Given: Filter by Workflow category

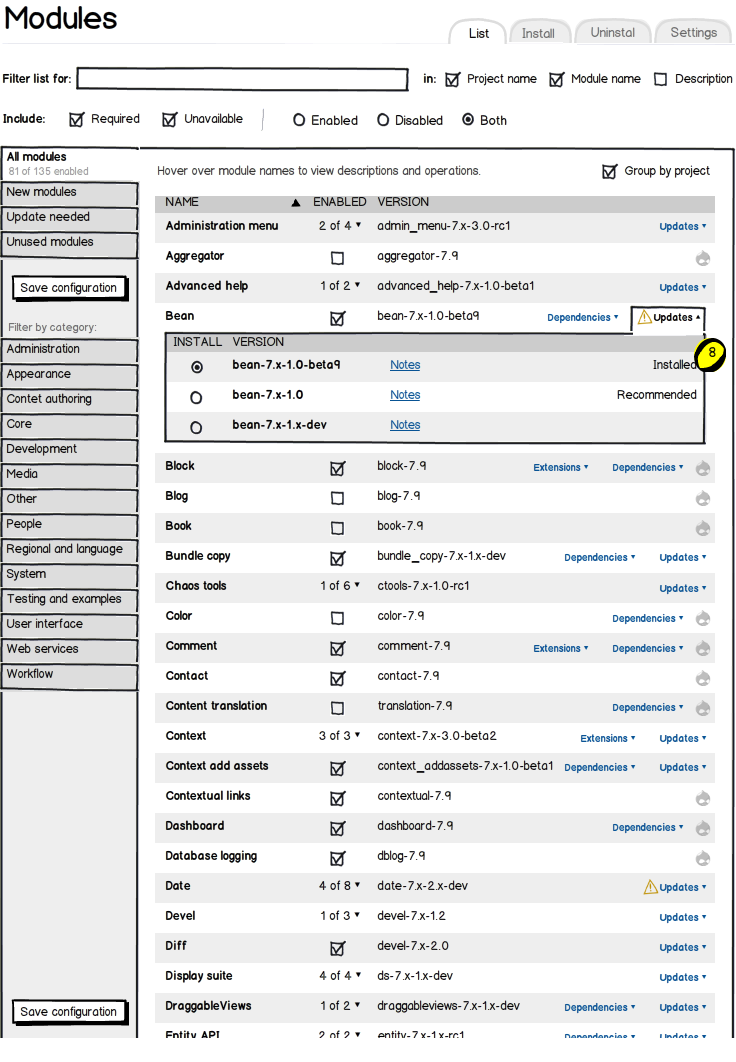Looking at the screenshot, I should click(x=69, y=675).
